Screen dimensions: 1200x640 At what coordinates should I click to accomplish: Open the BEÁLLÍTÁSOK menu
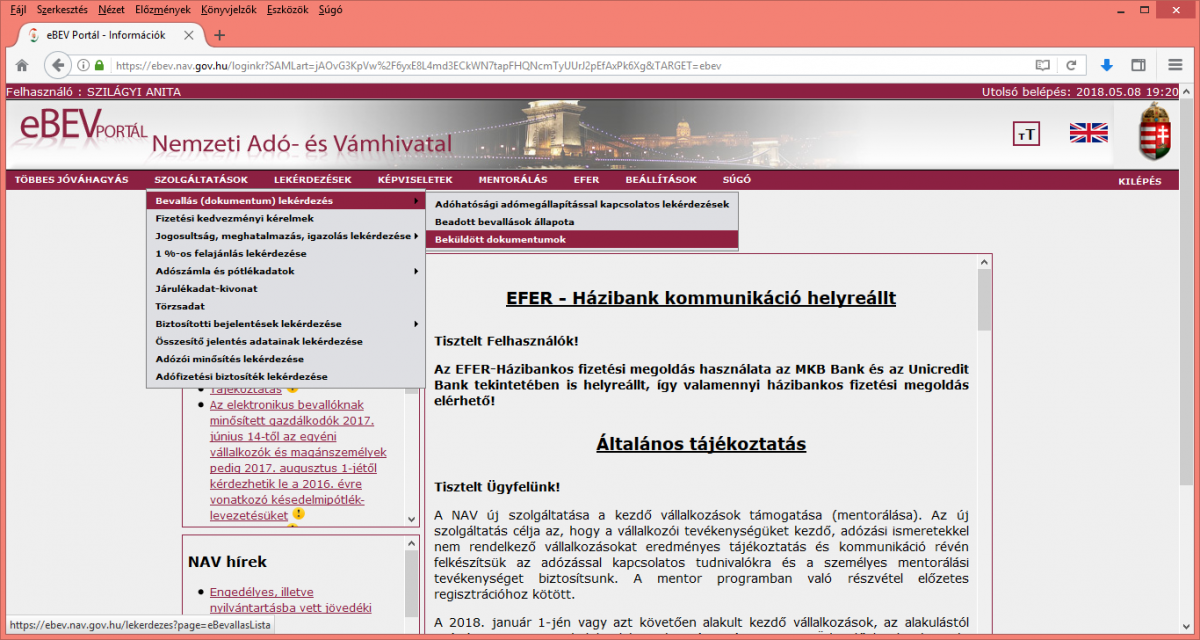[661, 180]
